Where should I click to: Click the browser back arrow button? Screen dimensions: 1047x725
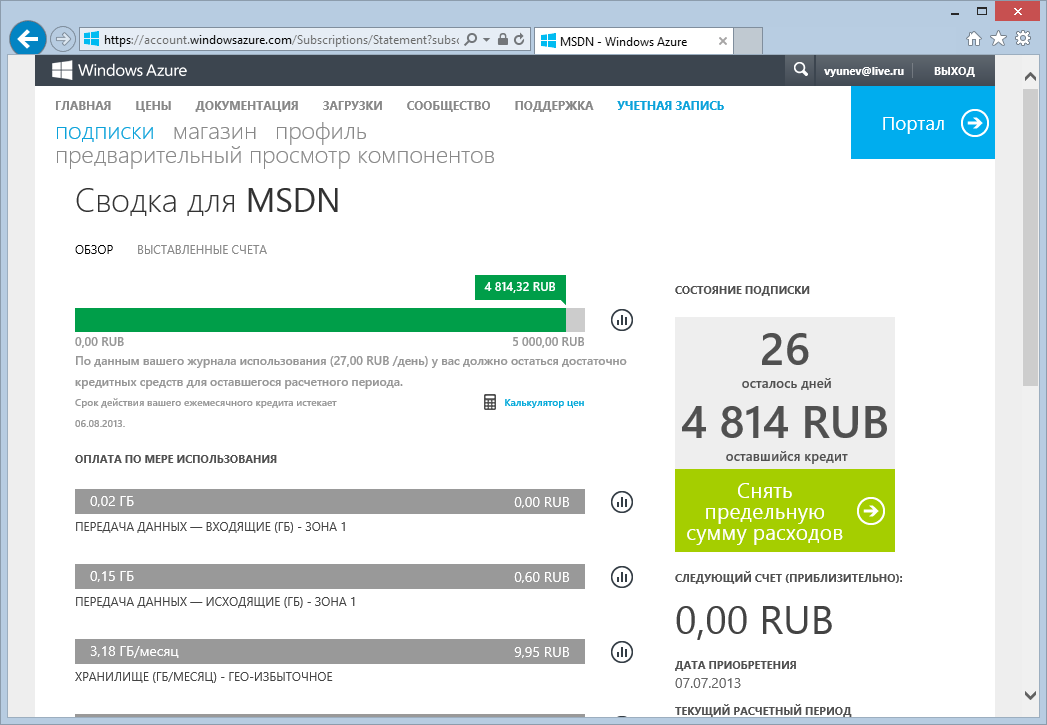(x=27, y=39)
